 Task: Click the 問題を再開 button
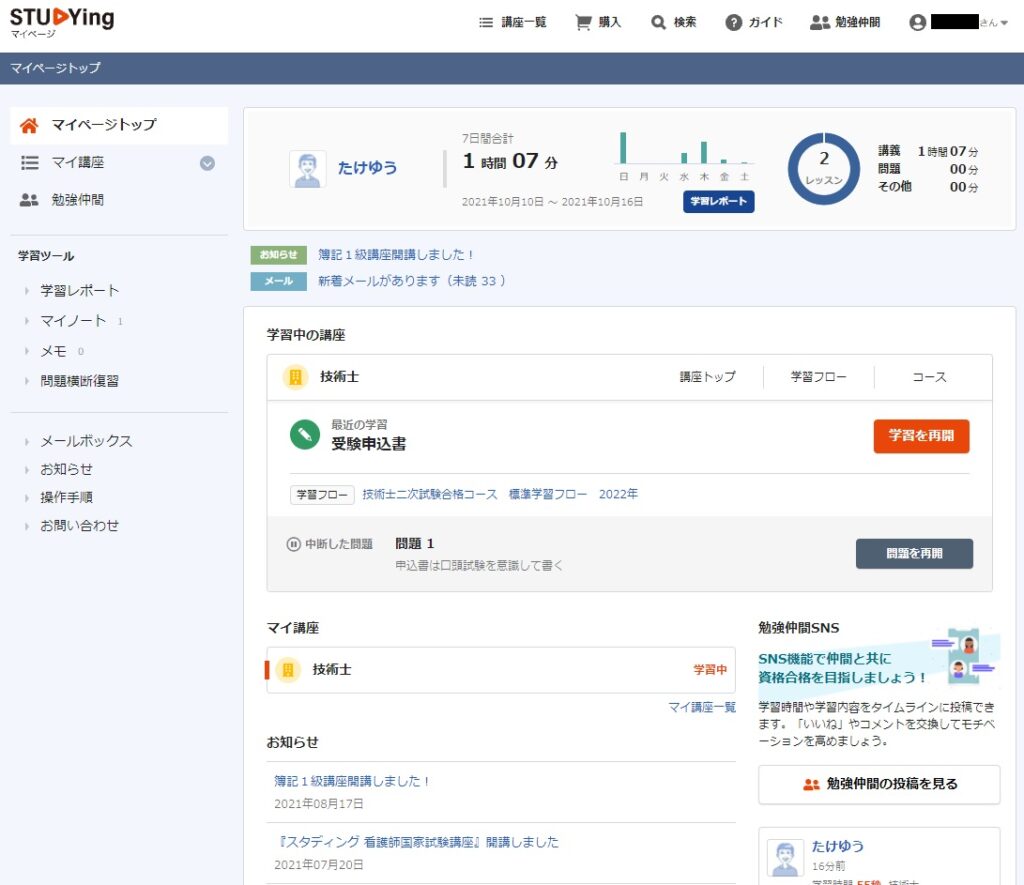coord(914,553)
